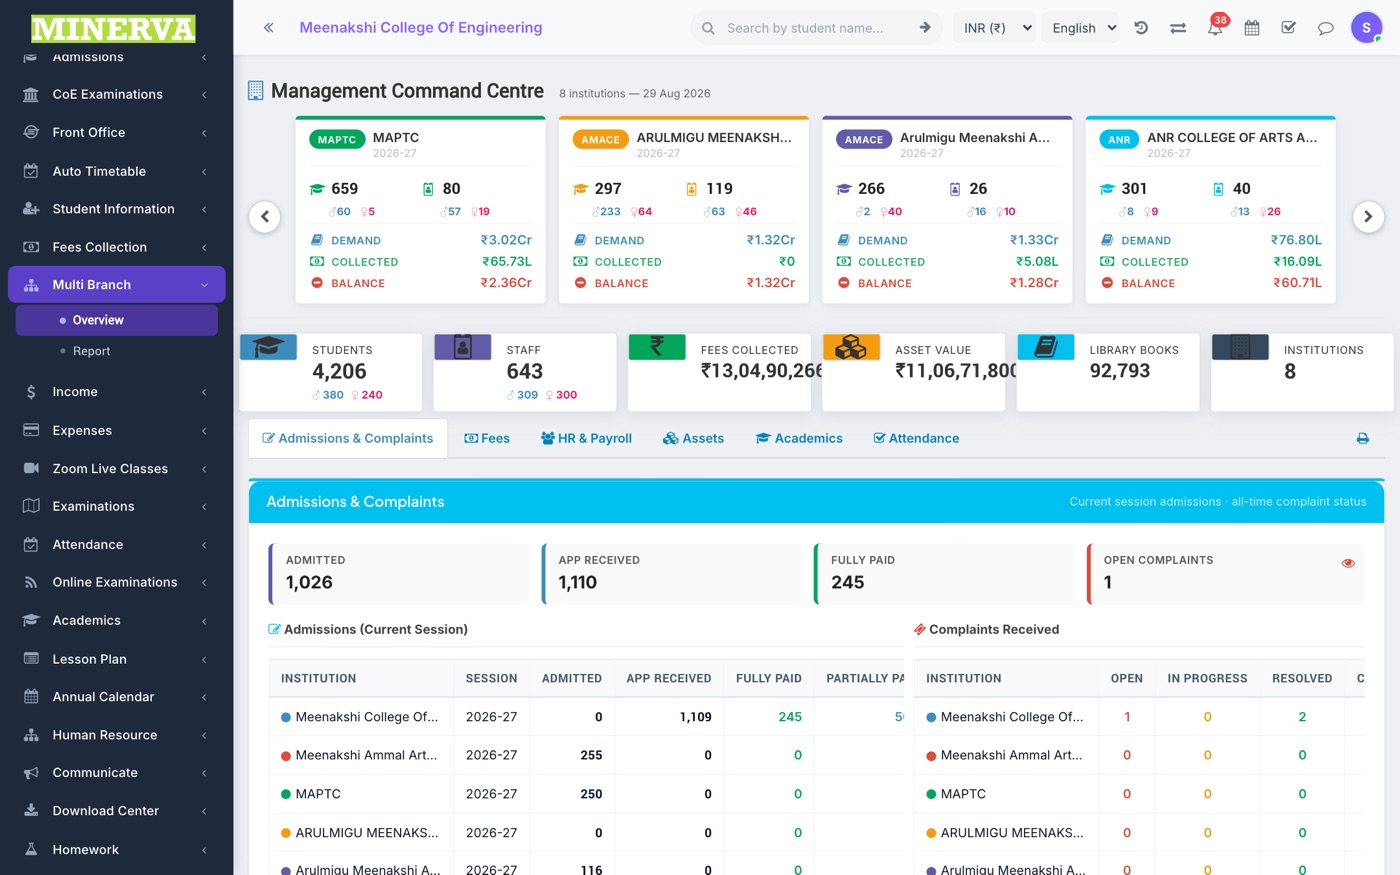
Task: Expand Expenses in the sidebar
Action: [116, 430]
